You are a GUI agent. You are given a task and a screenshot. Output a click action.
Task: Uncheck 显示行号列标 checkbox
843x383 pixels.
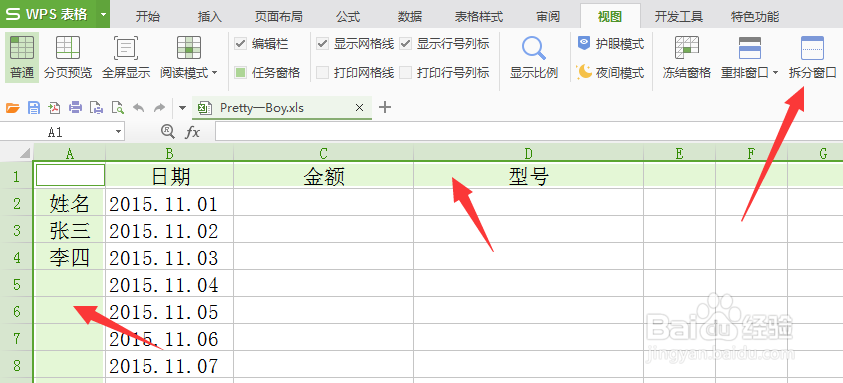(405, 44)
